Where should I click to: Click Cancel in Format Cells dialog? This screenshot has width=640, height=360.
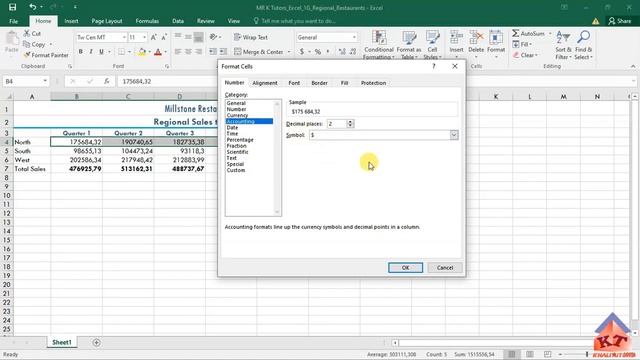pos(445,268)
